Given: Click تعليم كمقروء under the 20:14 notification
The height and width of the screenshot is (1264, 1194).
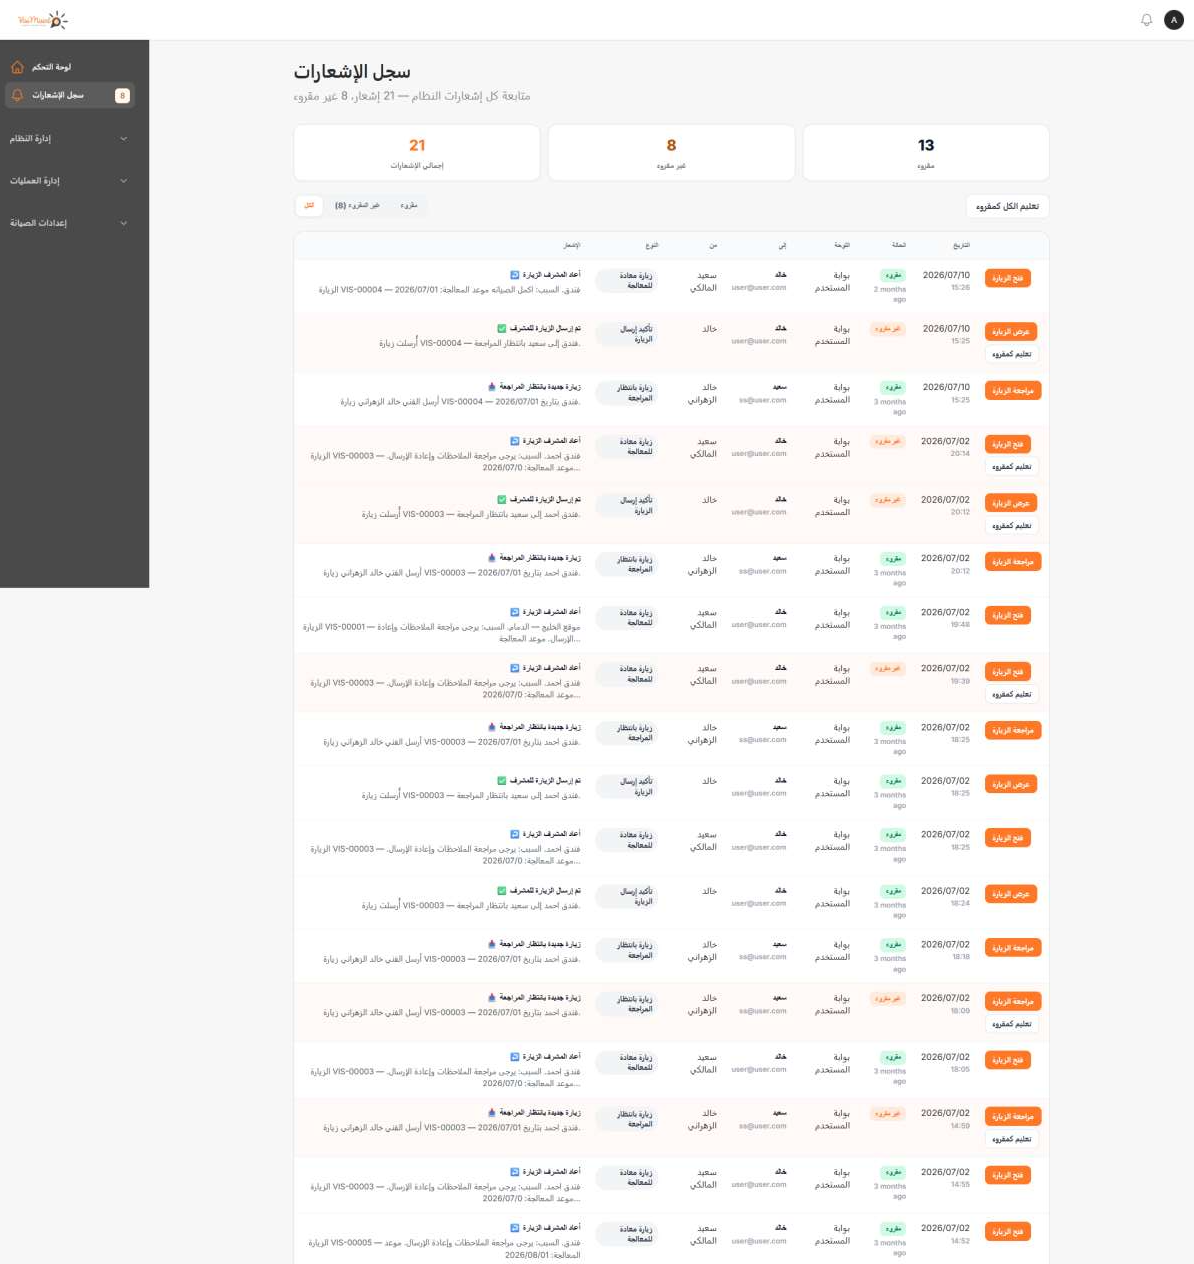Looking at the screenshot, I should click(1011, 467).
